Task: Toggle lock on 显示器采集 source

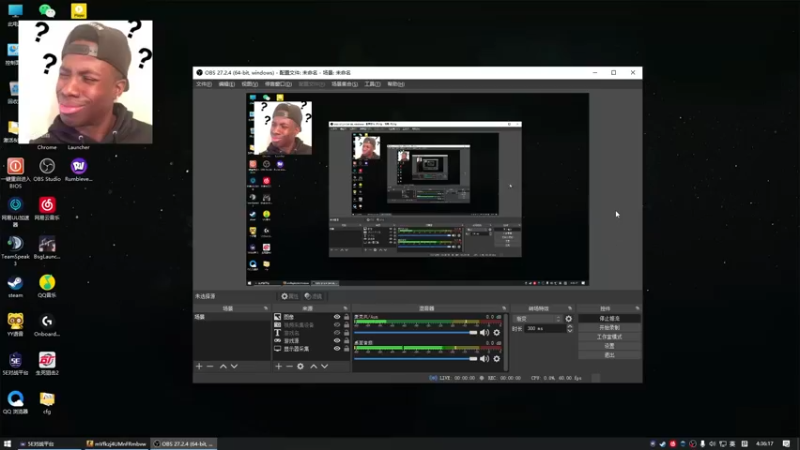Action: pyautogui.click(x=346, y=348)
